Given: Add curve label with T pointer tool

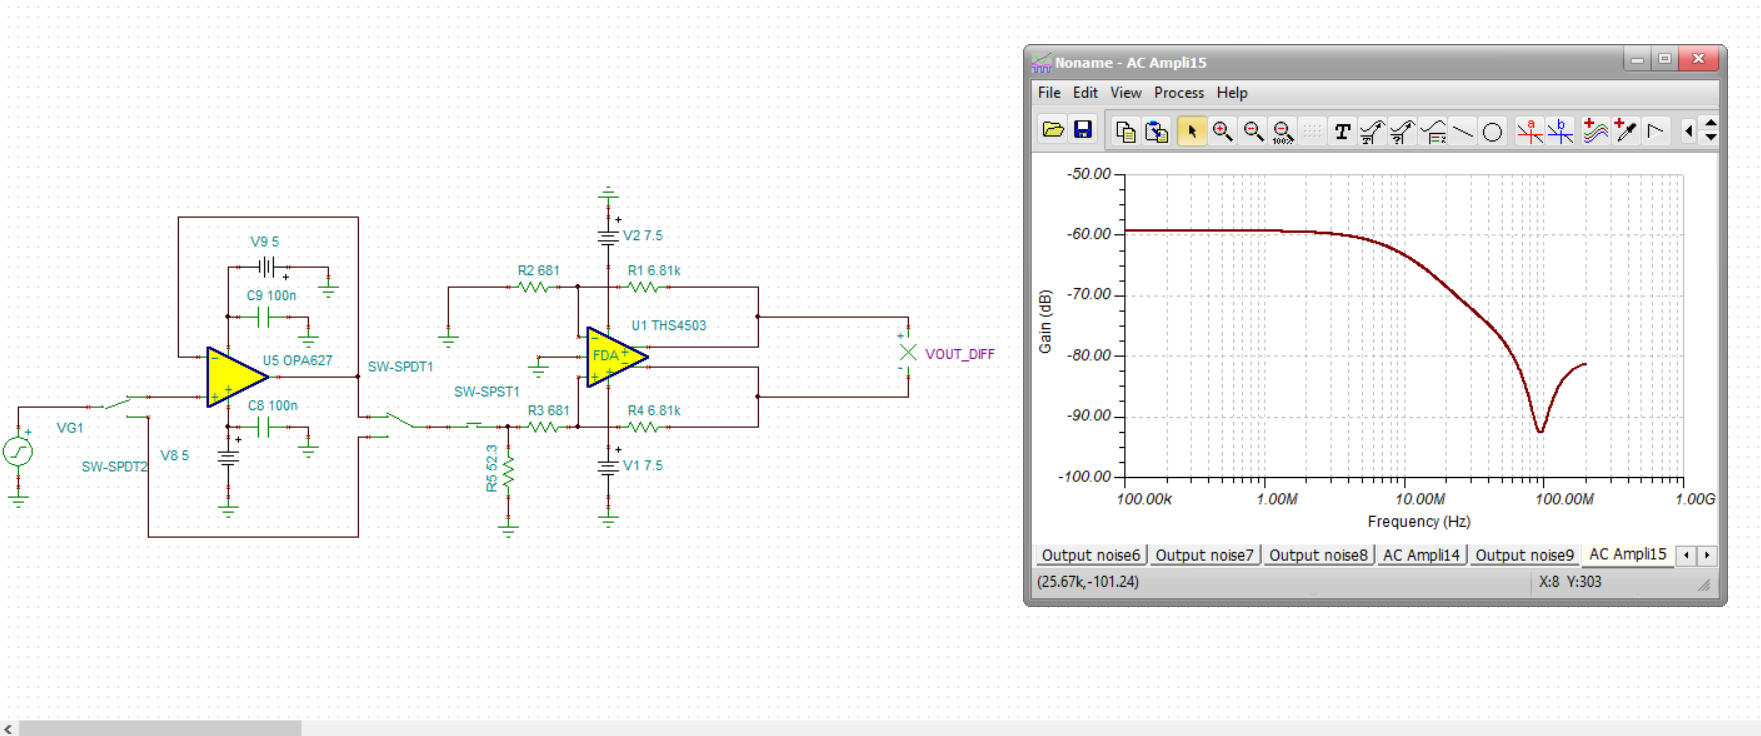Looking at the screenshot, I should click(1372, 131).
